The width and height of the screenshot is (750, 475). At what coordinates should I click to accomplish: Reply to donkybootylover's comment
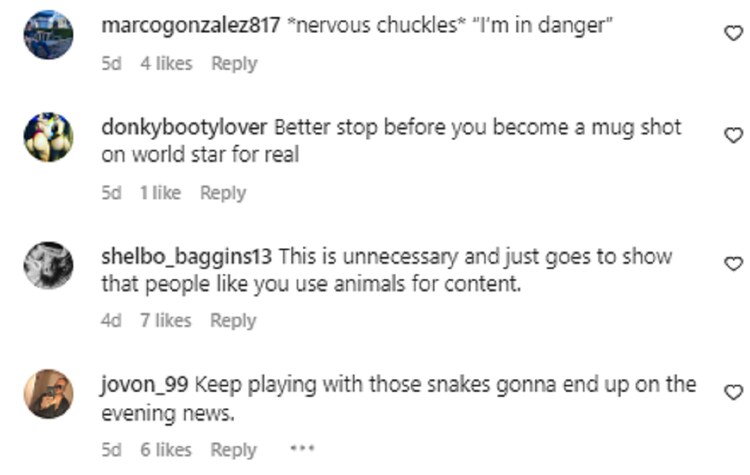click(x=223, y=193)
